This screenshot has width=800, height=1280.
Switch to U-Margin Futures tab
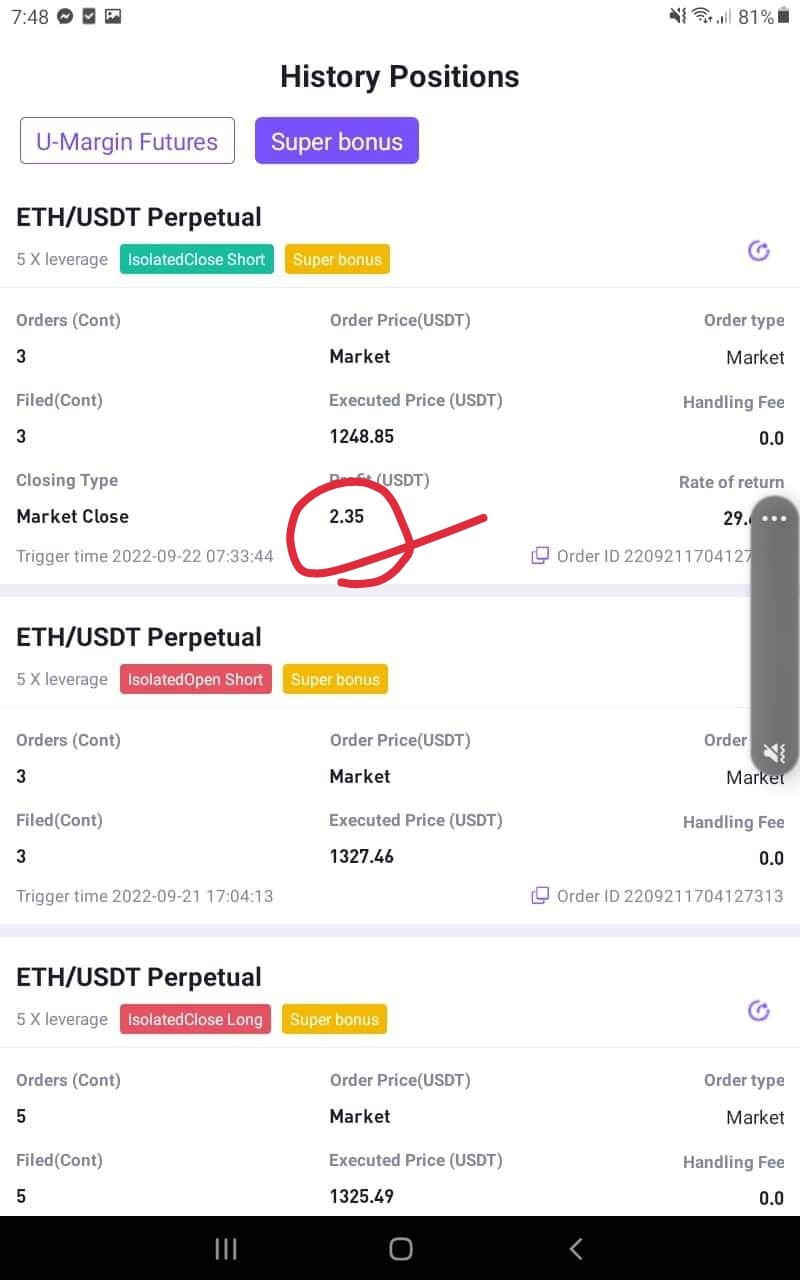point(127,141)
